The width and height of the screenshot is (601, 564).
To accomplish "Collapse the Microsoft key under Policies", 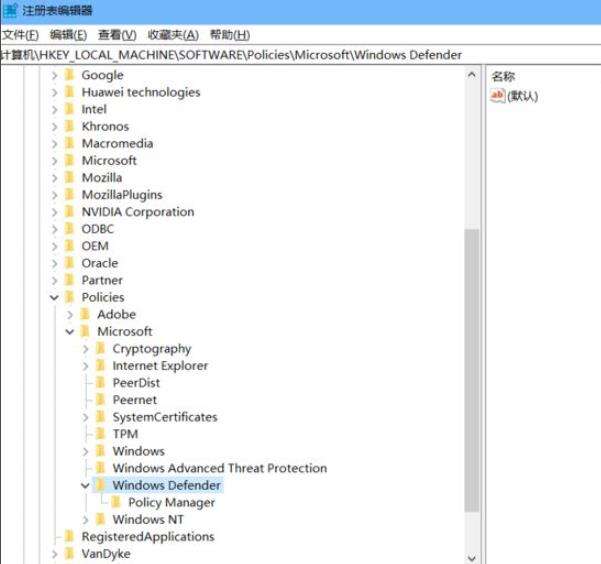I will click(x=70, y=332).
